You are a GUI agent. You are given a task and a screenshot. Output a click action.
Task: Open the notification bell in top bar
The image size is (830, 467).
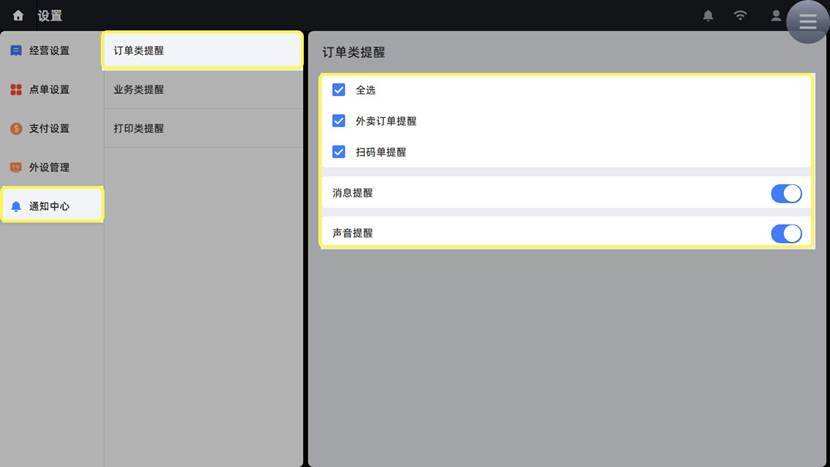point(708,15)
